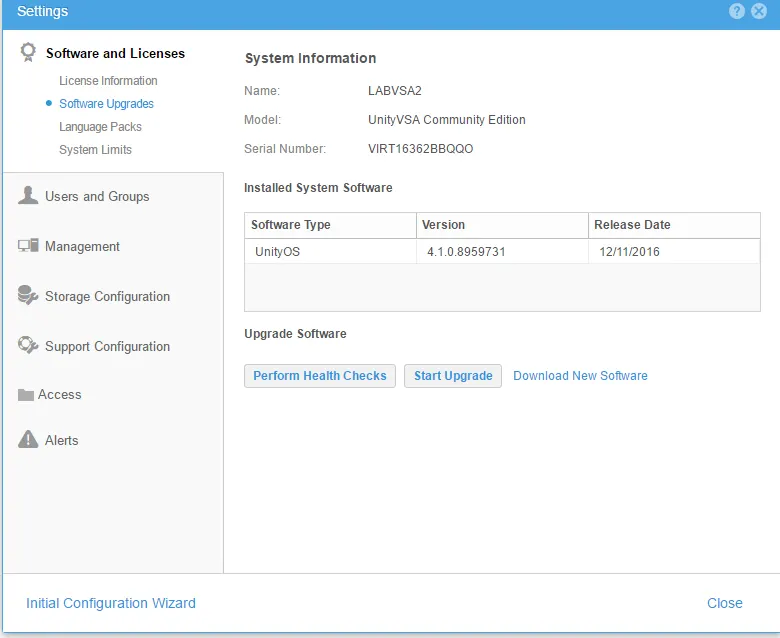Sort by Version column header
780x638 pixels.
pos(502,225)
